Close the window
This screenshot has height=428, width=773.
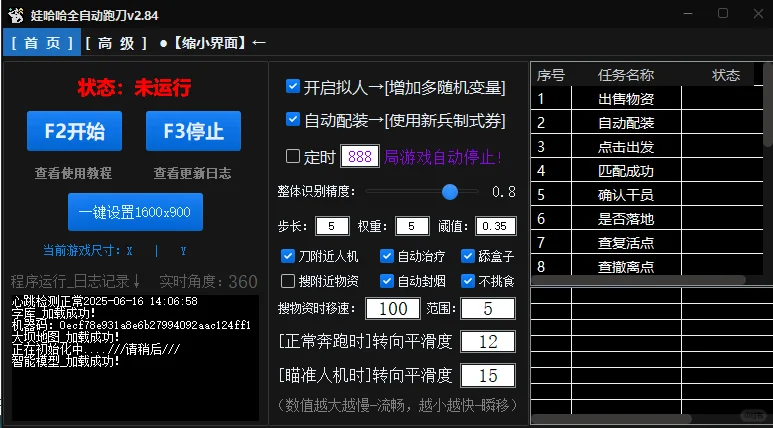click(758, 13)
